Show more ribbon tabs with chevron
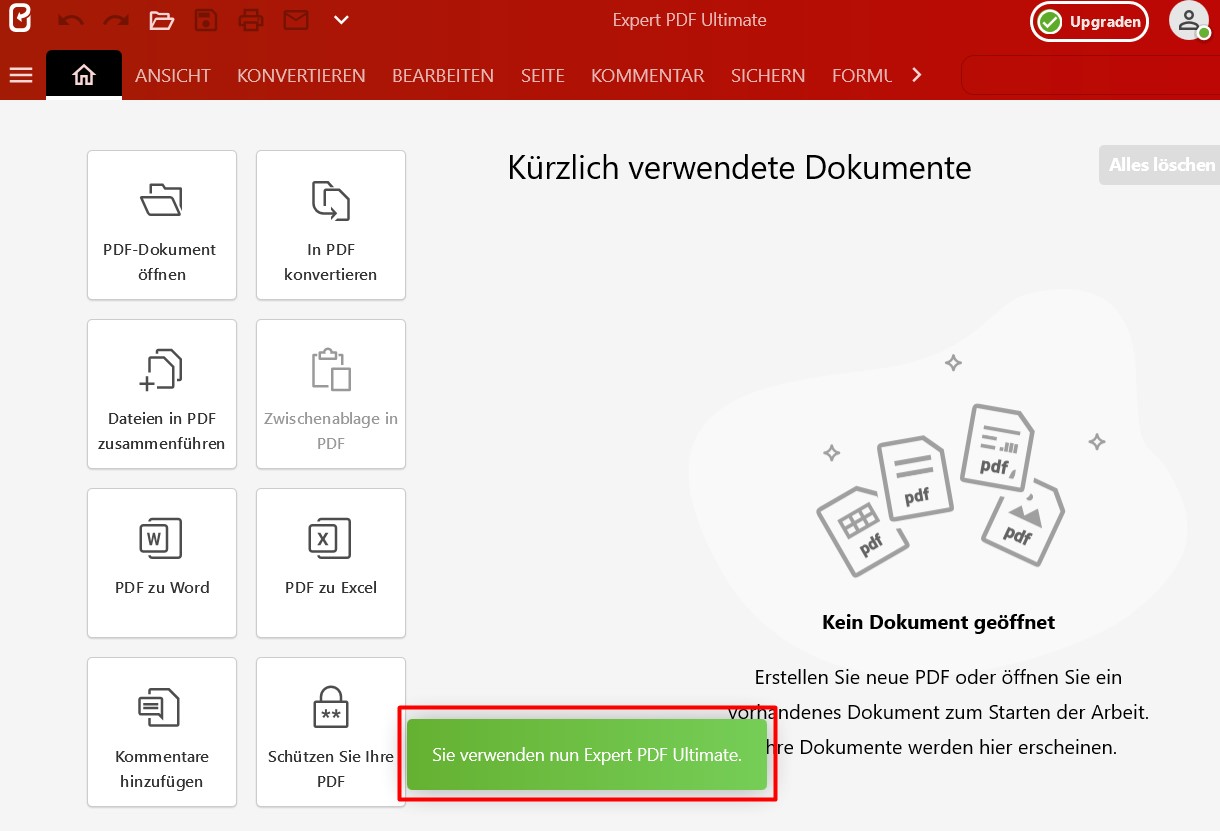 click(x=917, y=75)
